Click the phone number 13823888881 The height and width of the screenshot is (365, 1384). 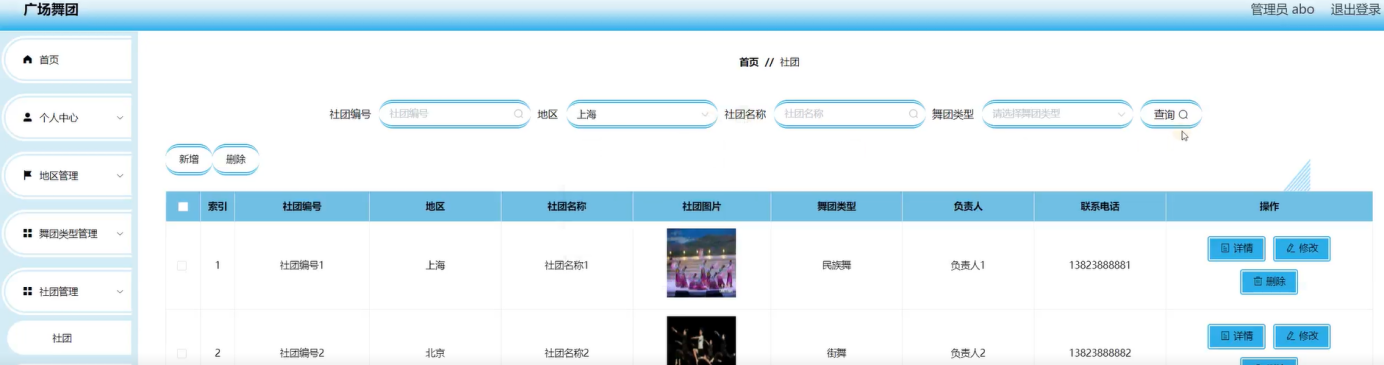1100,266
